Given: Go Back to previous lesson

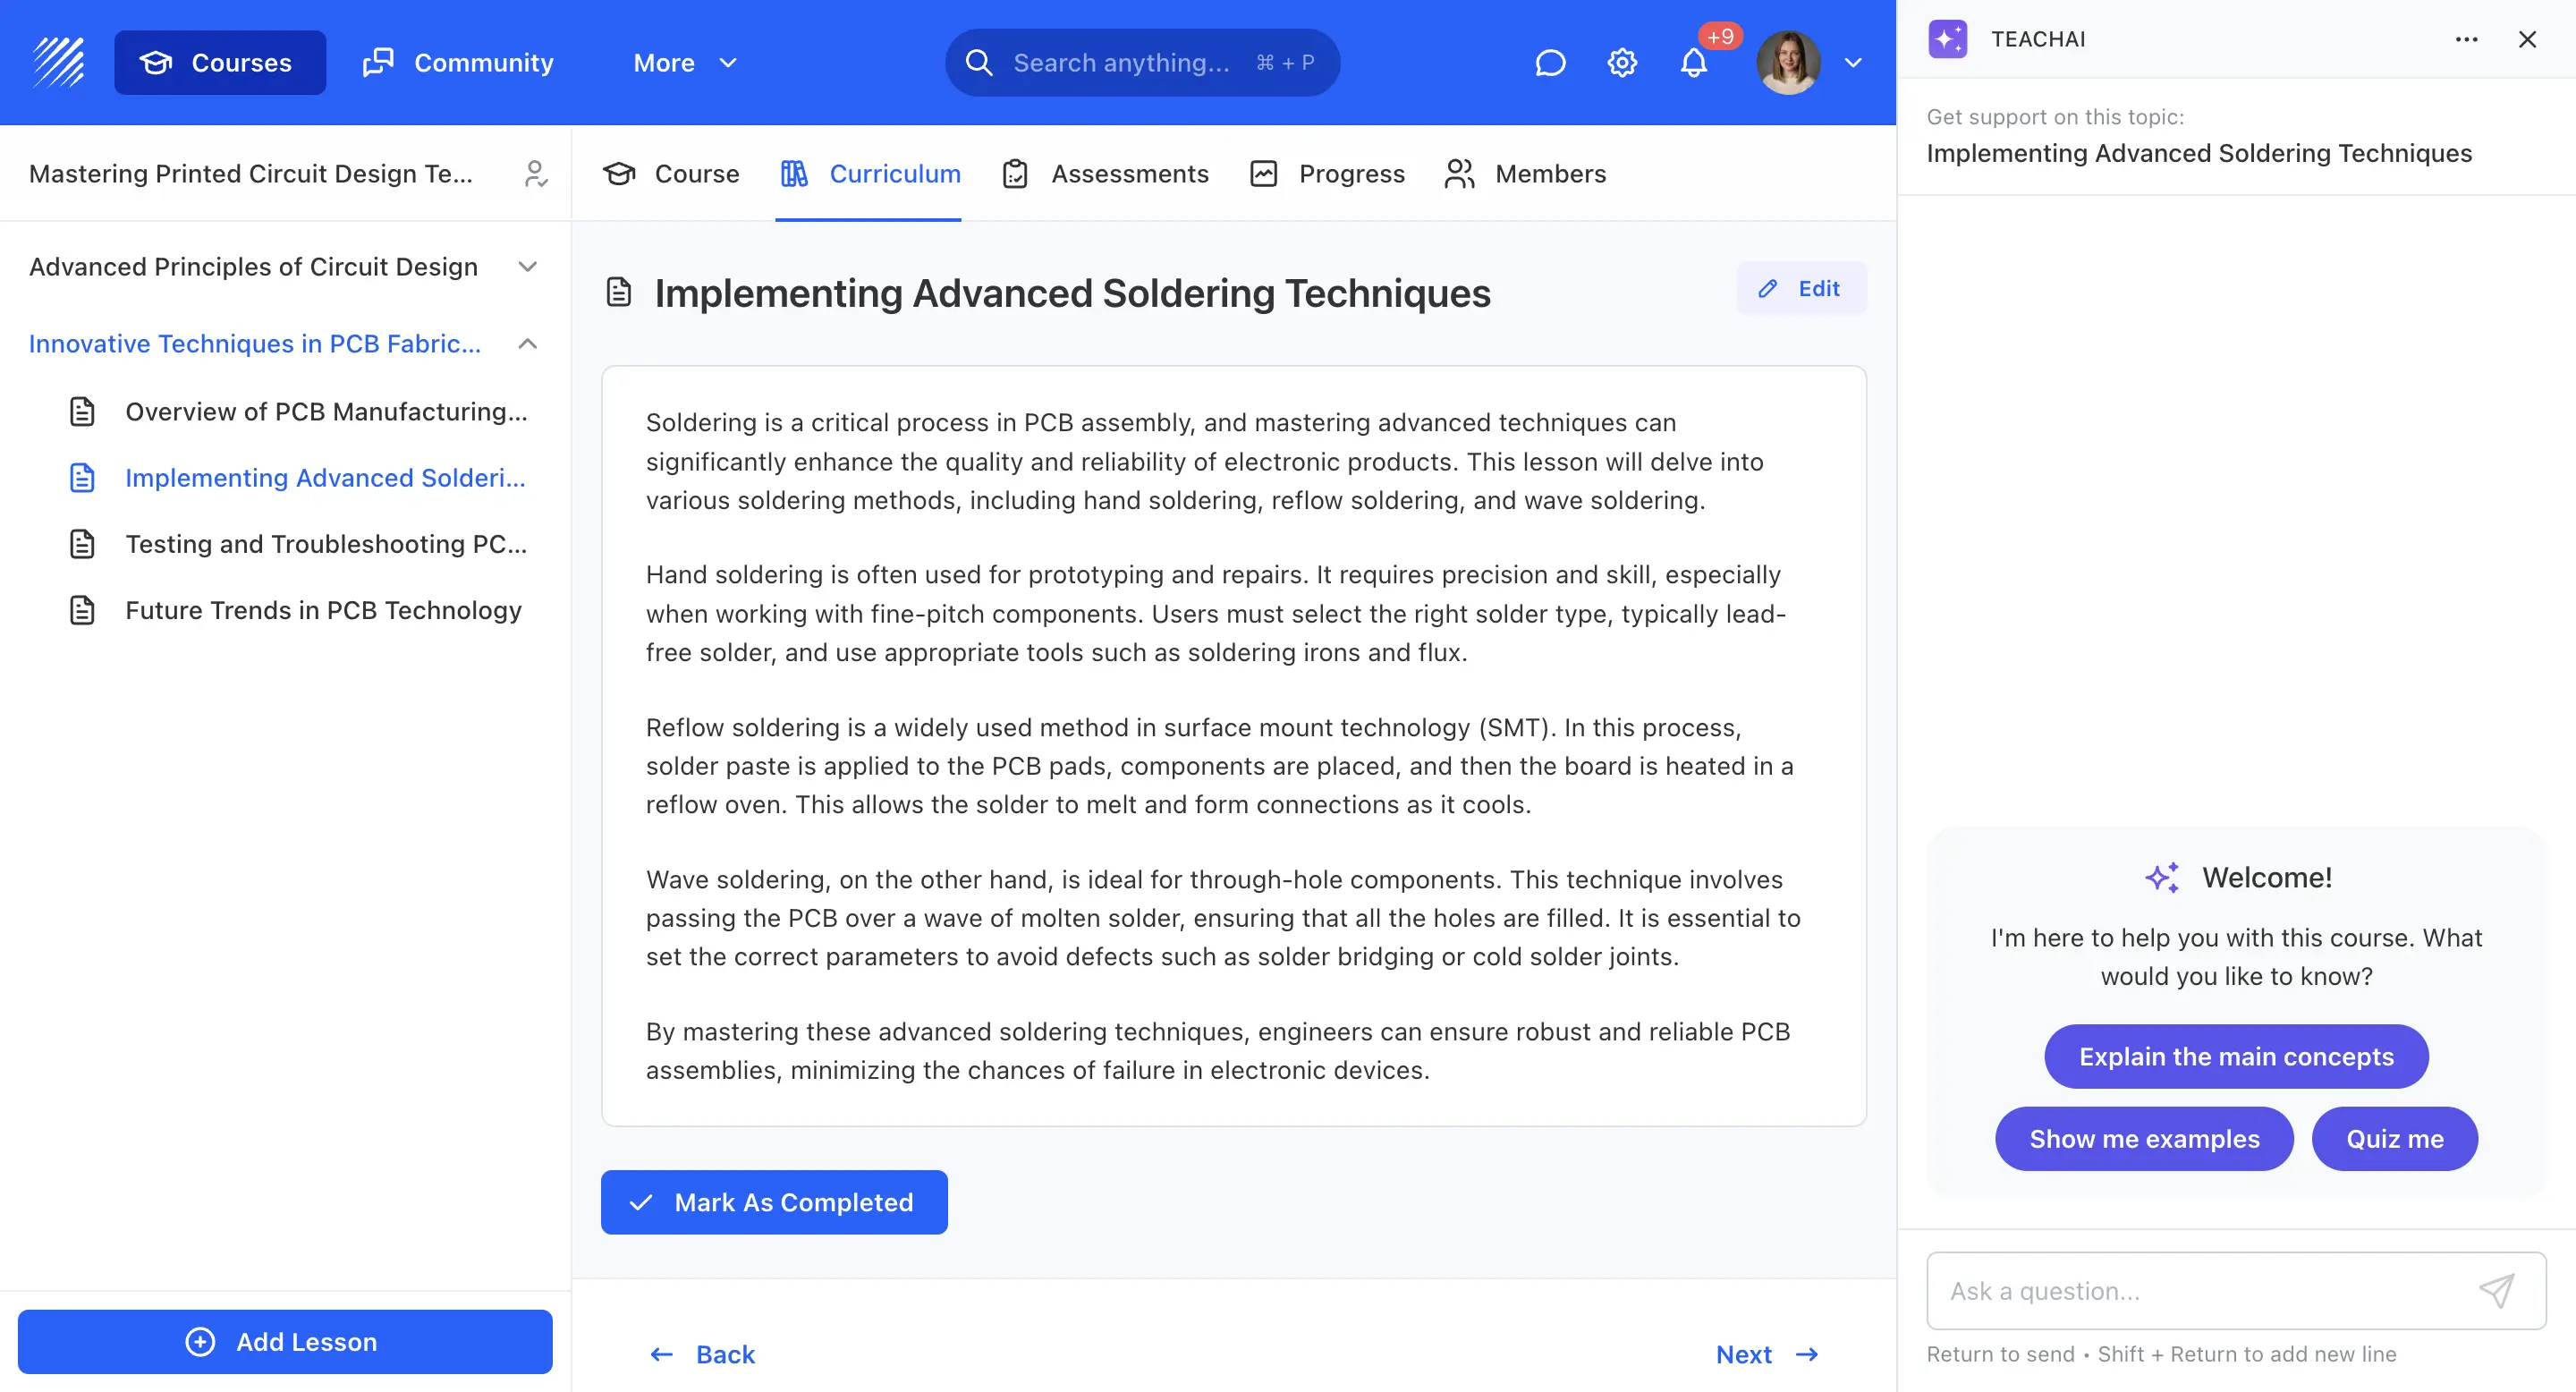Looking at the screenshot, I should click(702, 1354).
